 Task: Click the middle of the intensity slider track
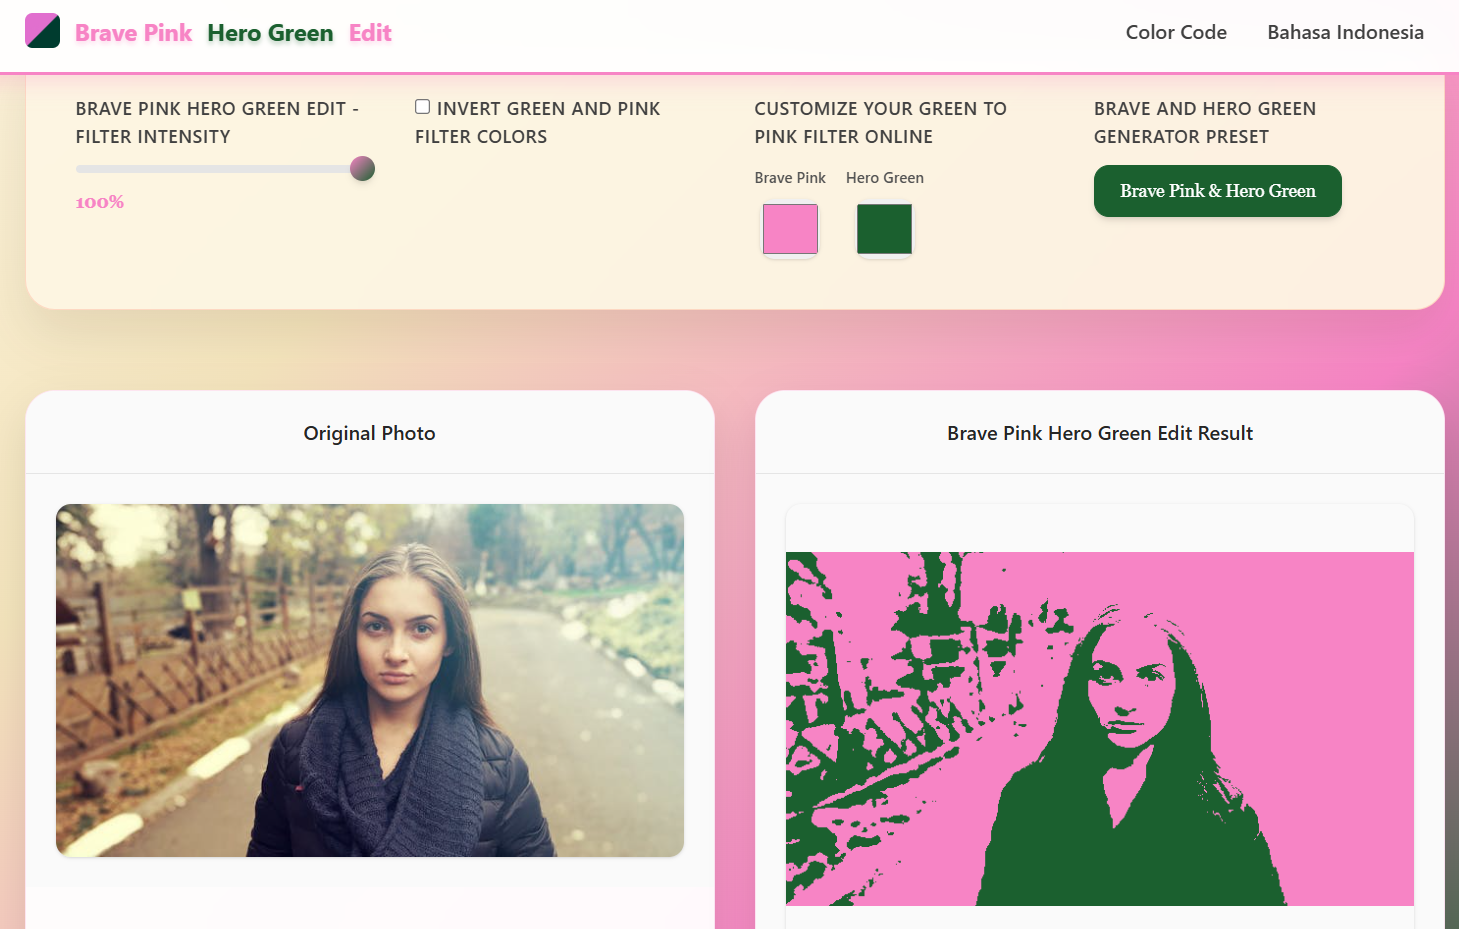pyautogui.click(x=219, y=169)
